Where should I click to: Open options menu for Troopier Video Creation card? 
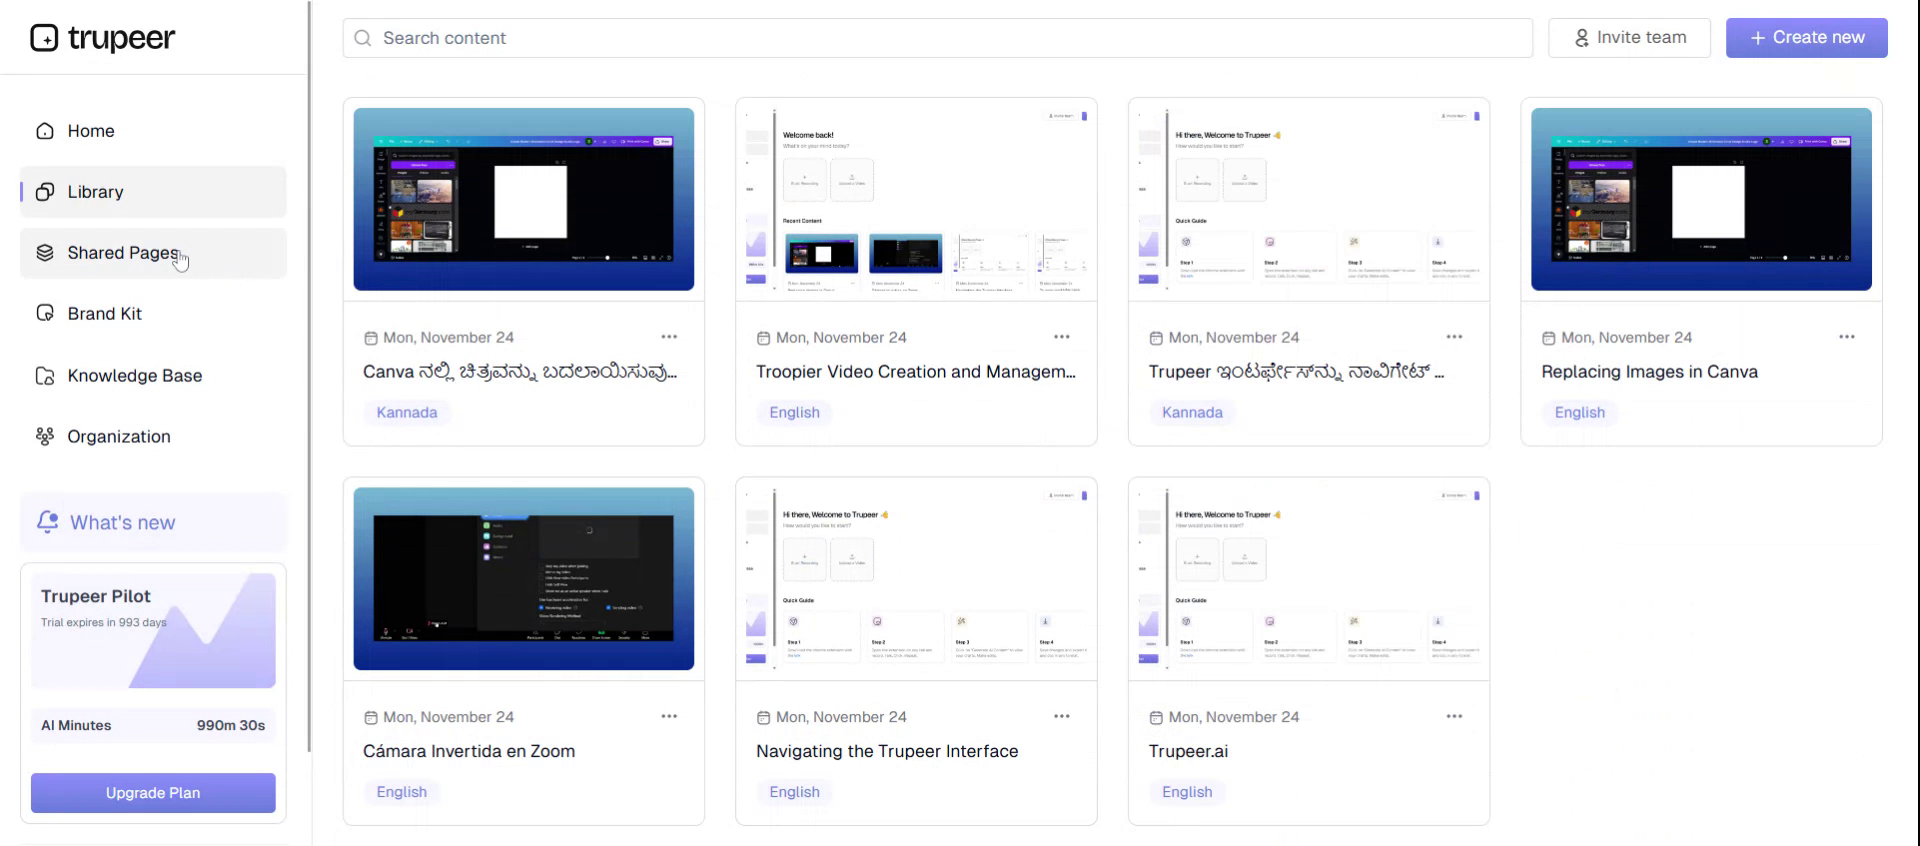[1062, 337]
